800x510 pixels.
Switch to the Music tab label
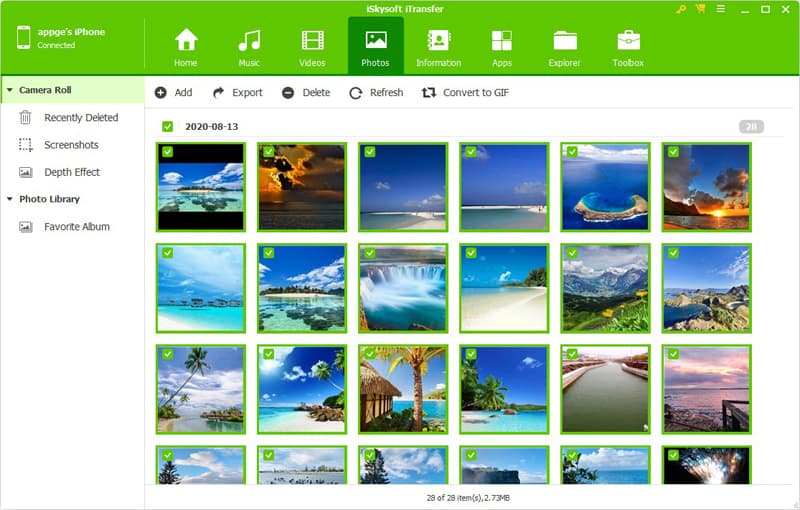pos(249,63)
